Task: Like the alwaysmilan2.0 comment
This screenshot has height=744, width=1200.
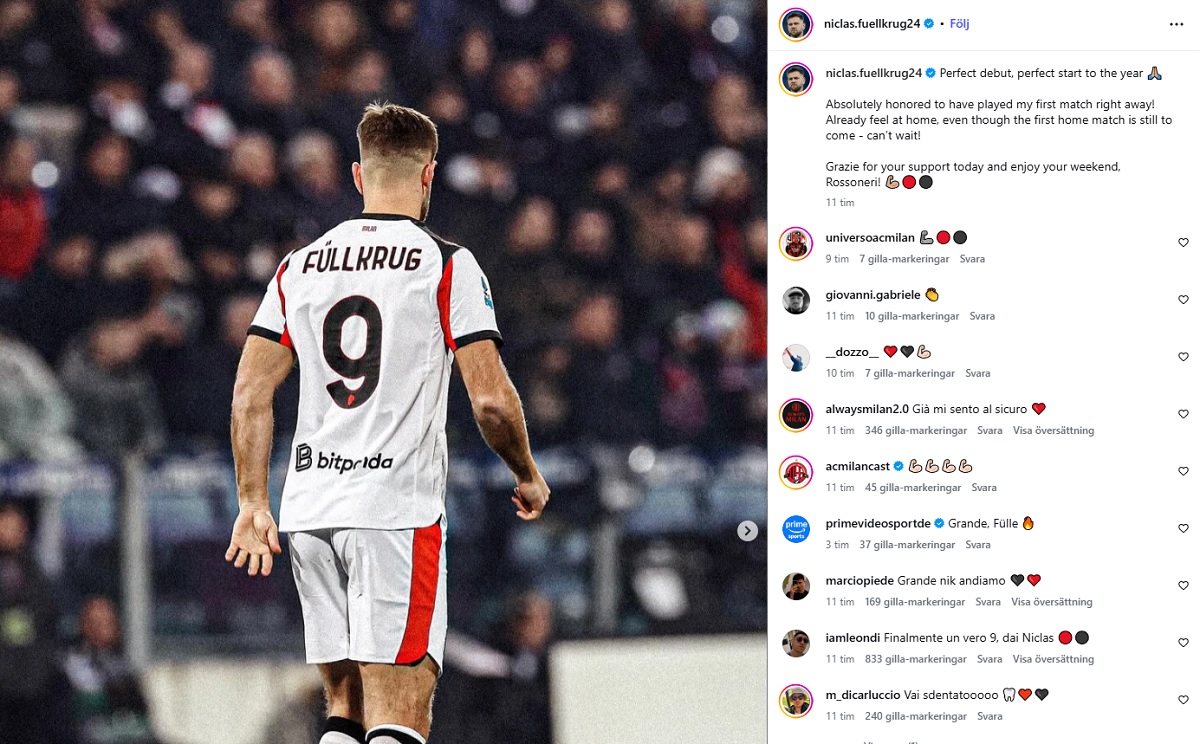Action: coord(1183,414)
